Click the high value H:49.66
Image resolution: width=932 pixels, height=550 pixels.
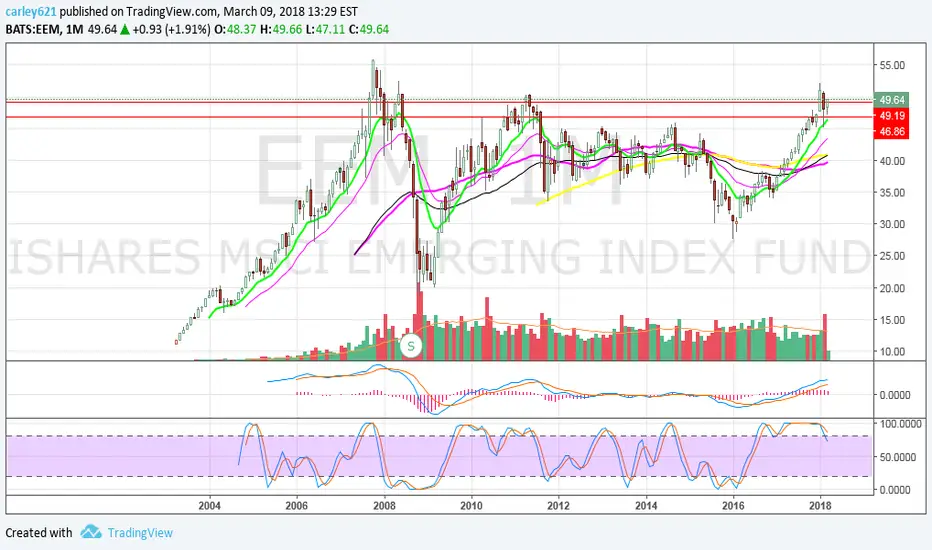281,29
